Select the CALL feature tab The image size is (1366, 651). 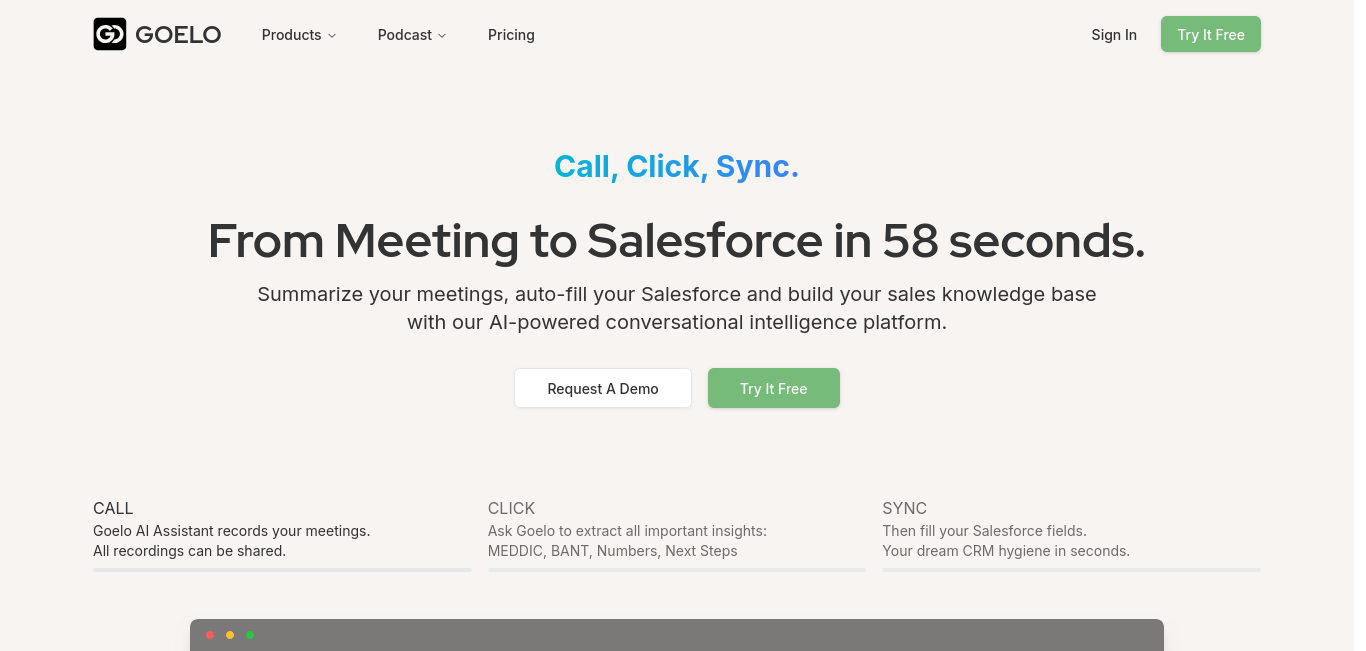[113, 508]
